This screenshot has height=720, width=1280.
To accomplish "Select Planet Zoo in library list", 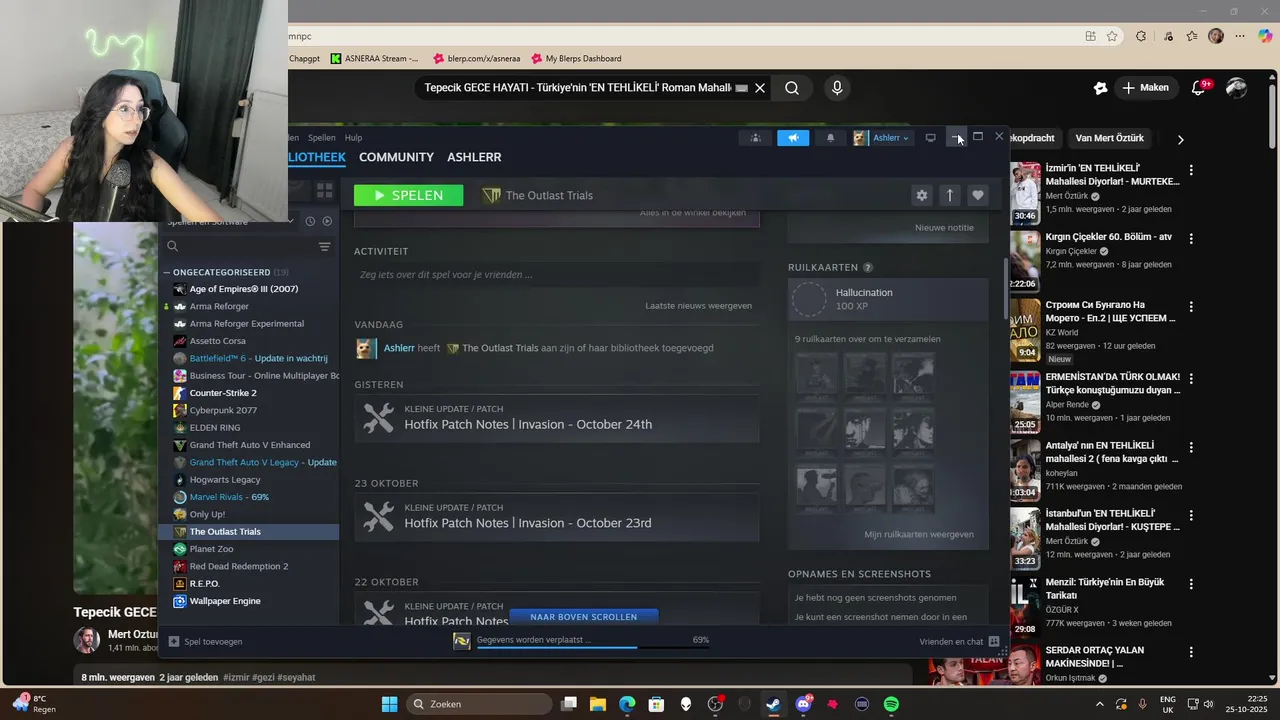I will click(251, 549).
